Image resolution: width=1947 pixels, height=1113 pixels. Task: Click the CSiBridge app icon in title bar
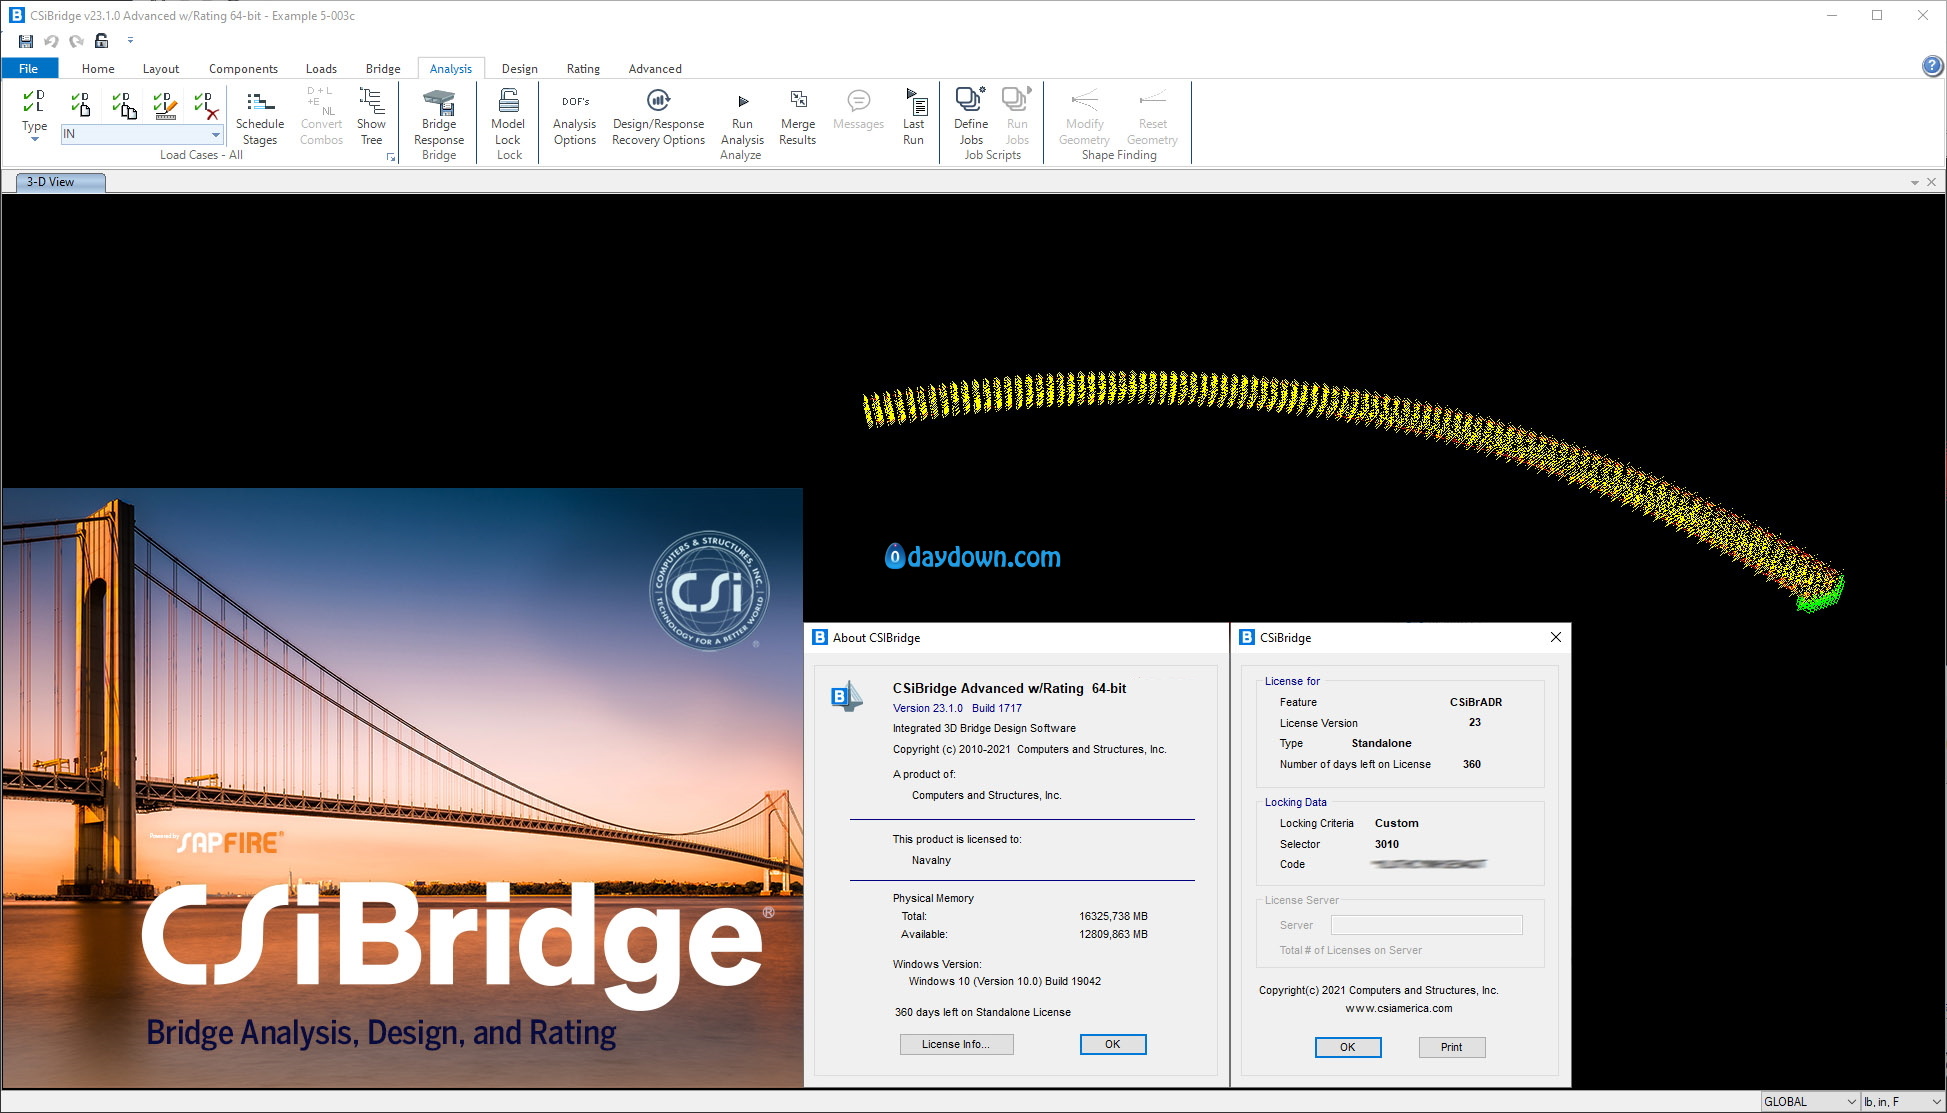pyautogui.click(x=16, y=15)
